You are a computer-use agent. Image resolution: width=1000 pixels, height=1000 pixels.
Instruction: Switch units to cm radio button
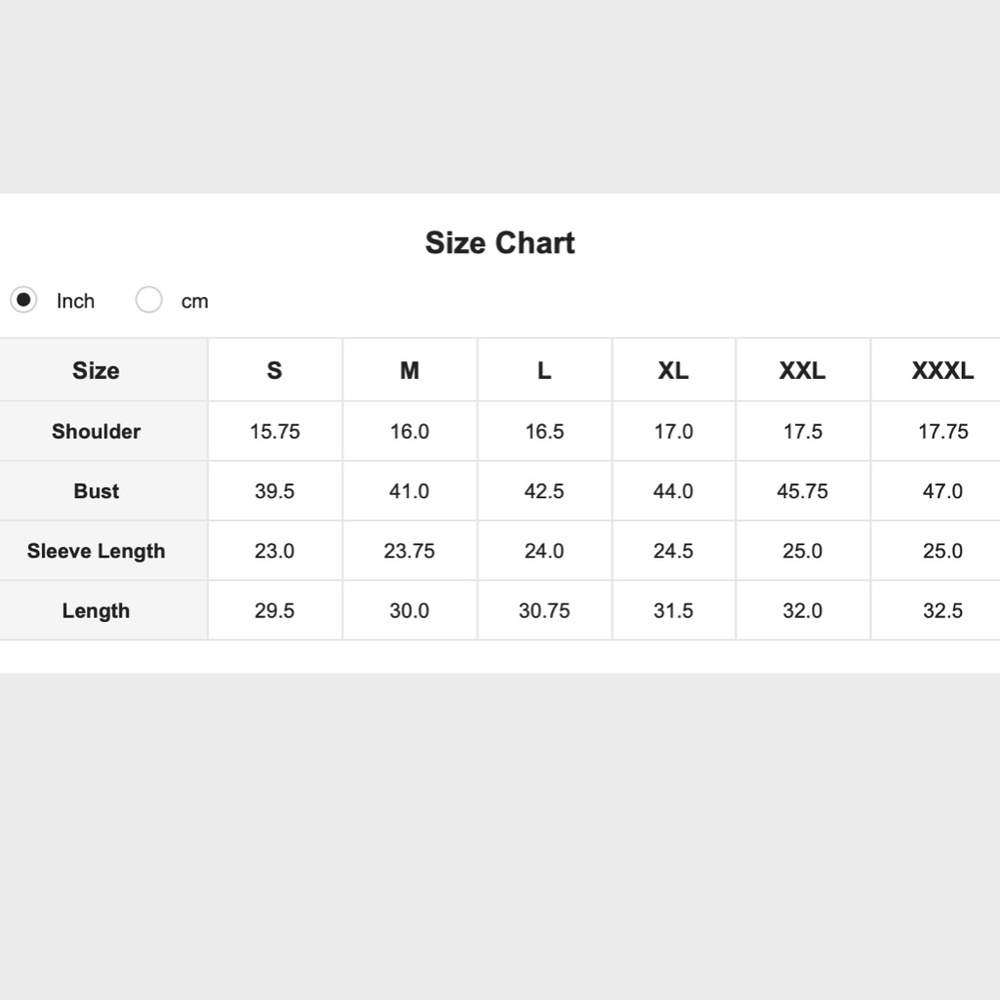pyautogui.click(x=149, y=300)
